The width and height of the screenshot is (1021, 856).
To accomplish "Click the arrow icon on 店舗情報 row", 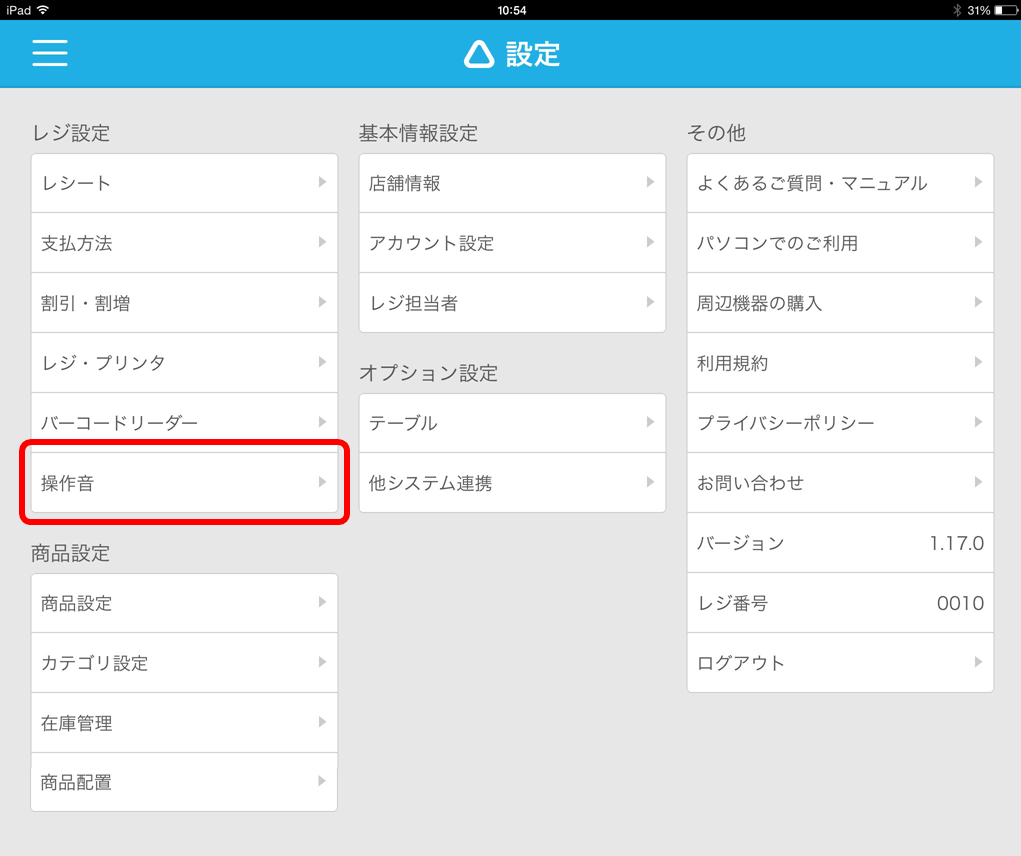I will pos(650,182).
